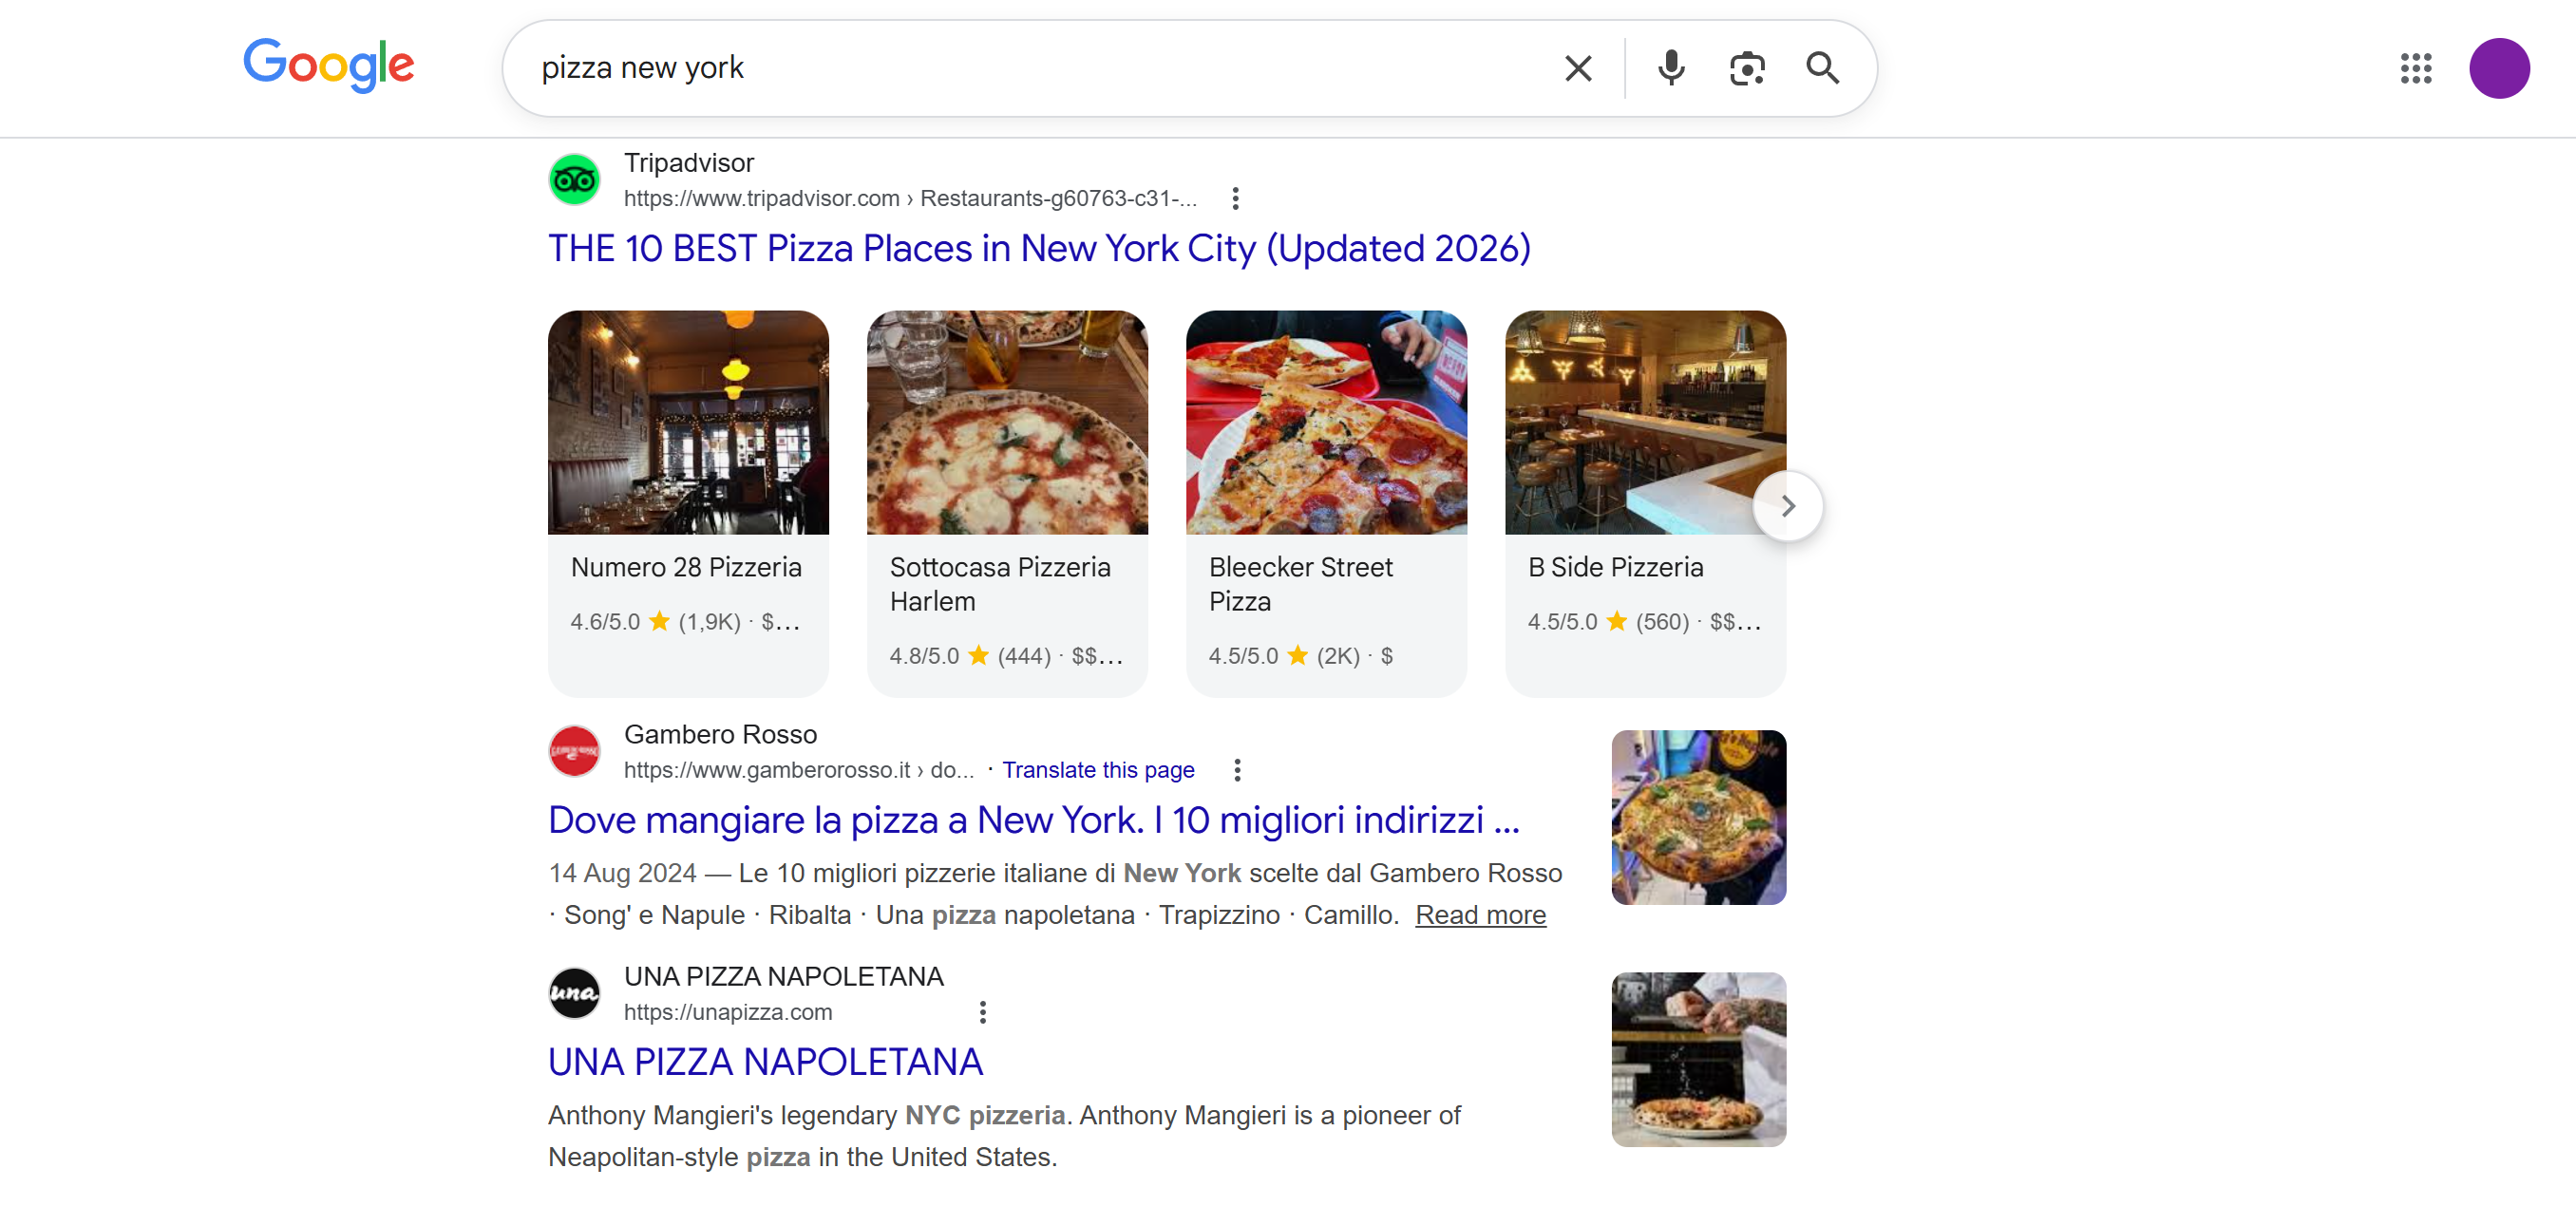The image size is (2576, 1206).
Task: Click the voice search microphone icon
Action: pyautogui.click(x=1670, y=67)
